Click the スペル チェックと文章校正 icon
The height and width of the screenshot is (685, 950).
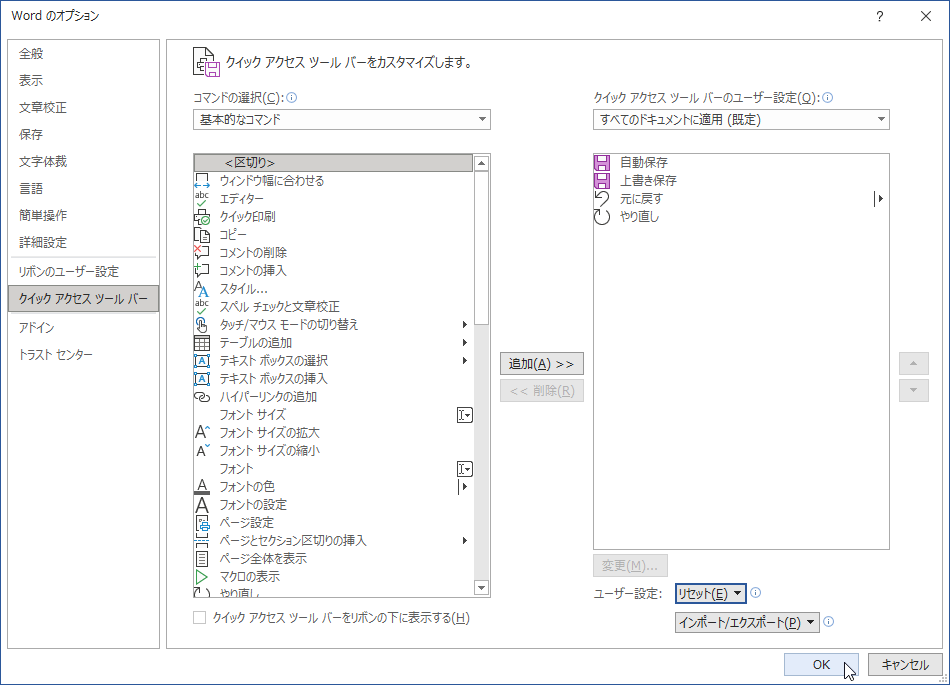(x=202, y=306)
